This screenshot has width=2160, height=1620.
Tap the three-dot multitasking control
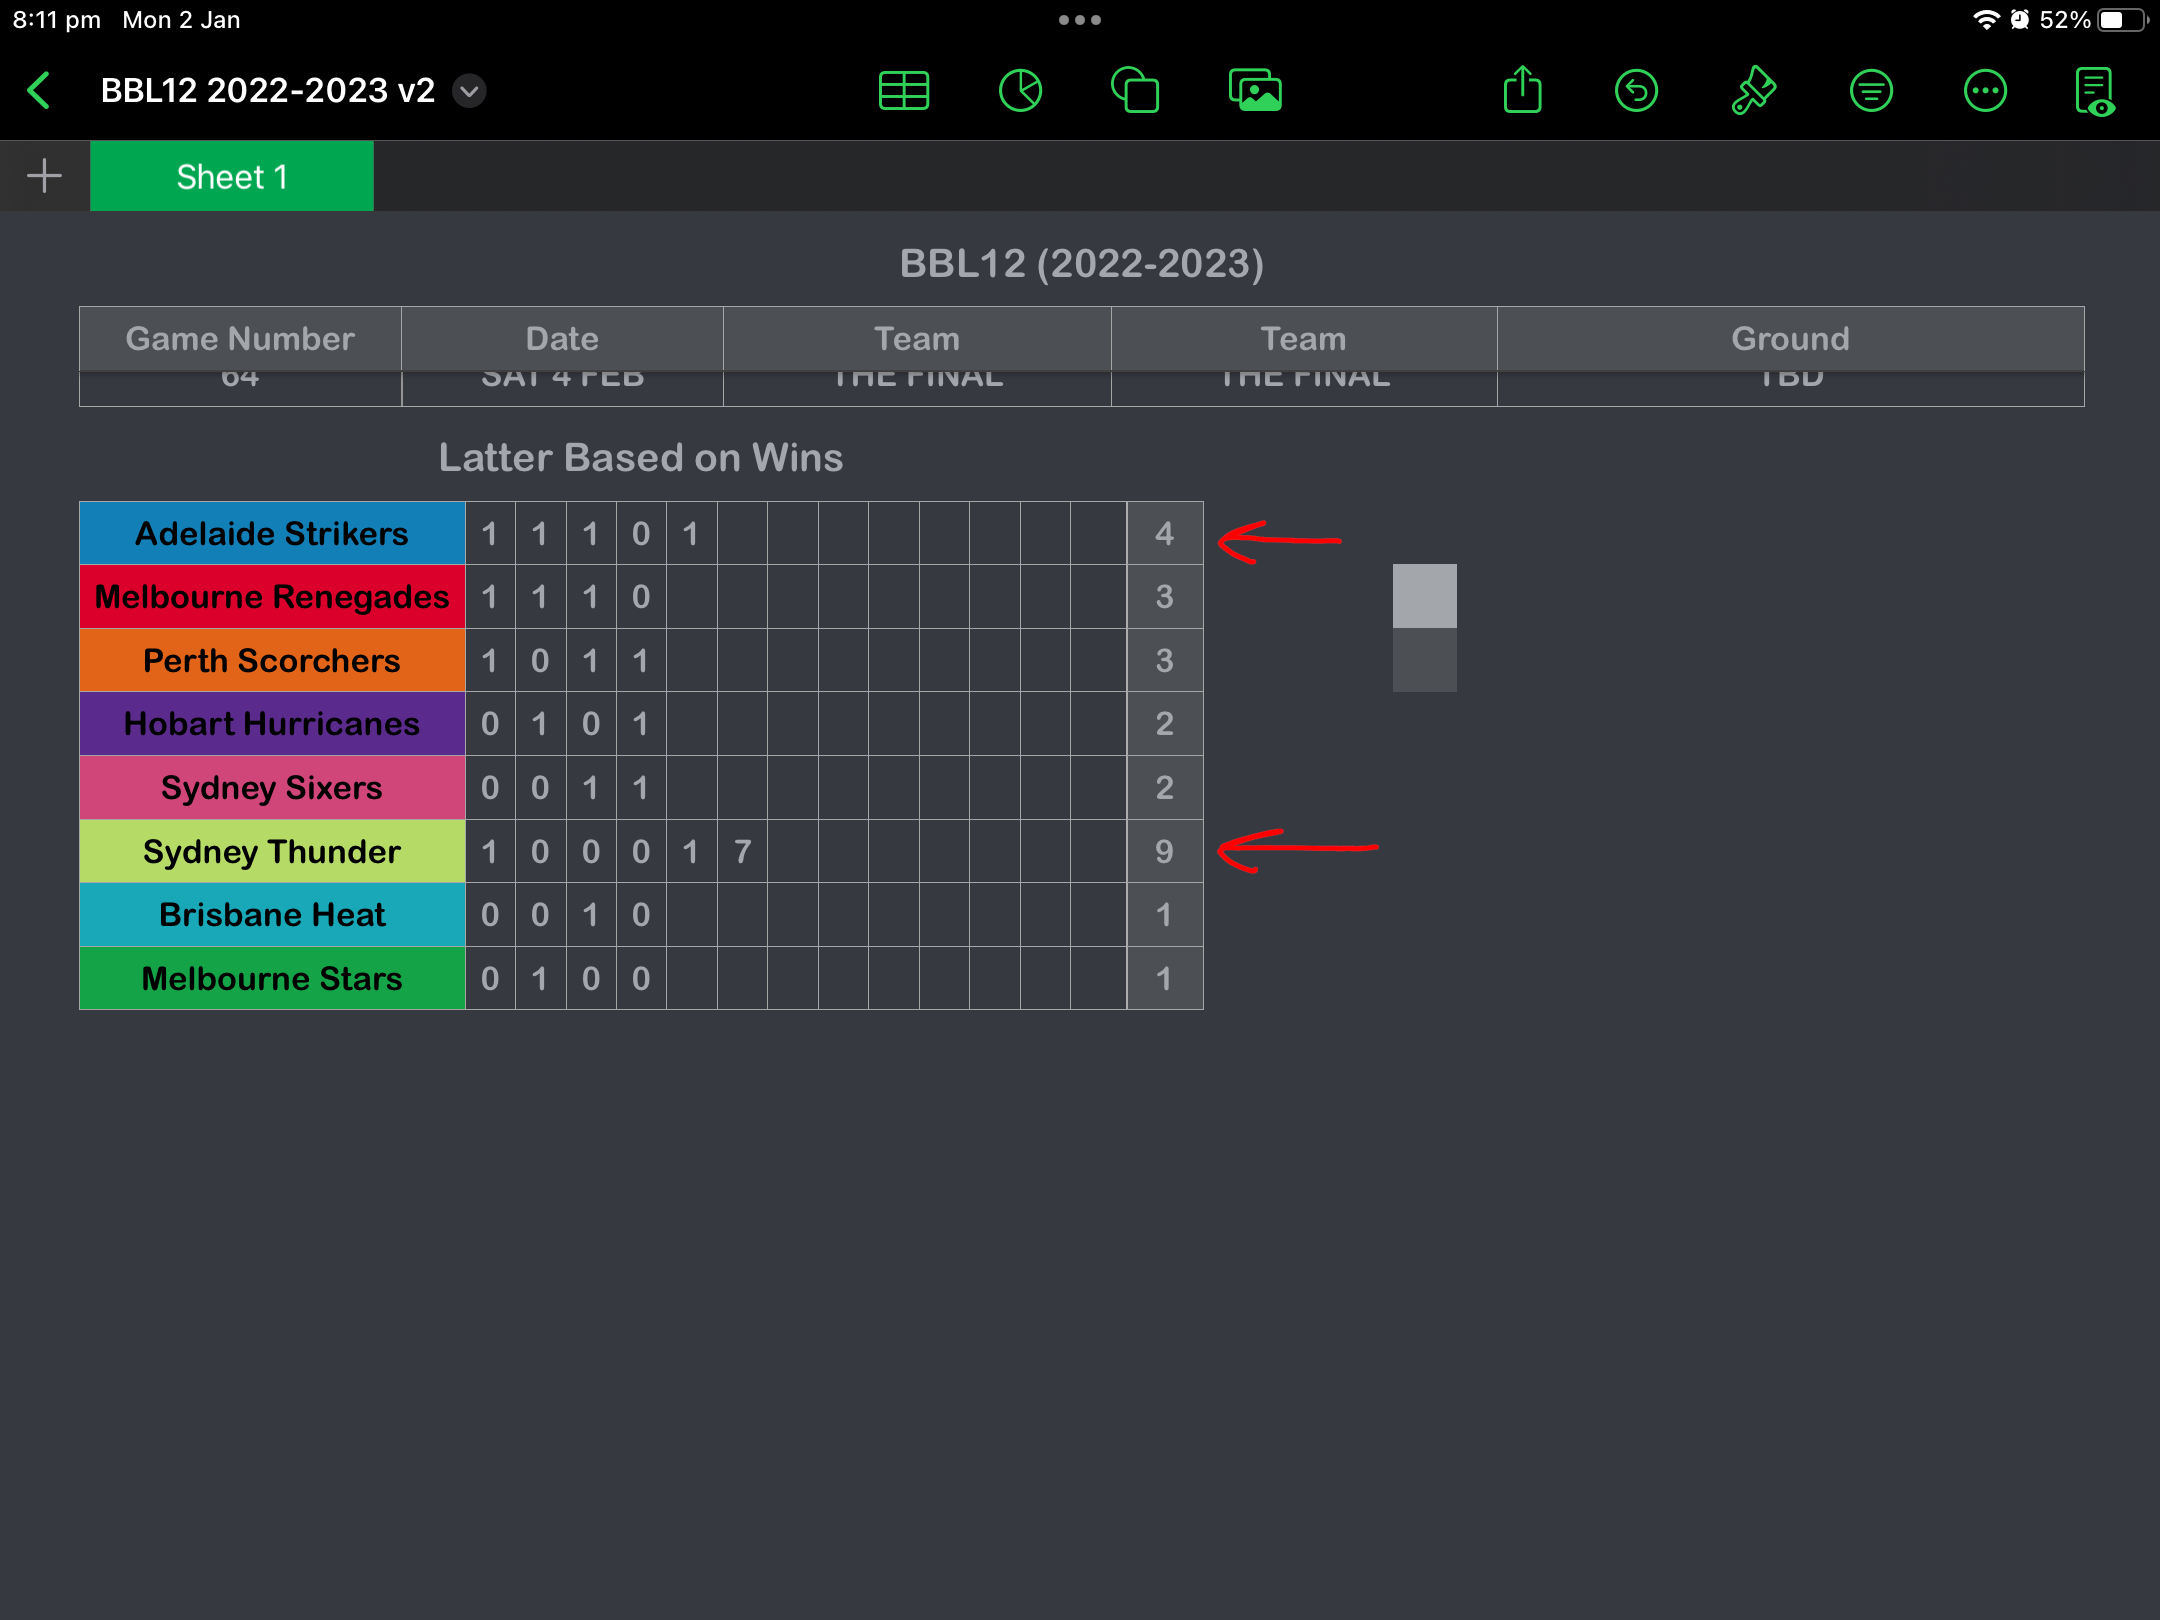click(1080, 20)
